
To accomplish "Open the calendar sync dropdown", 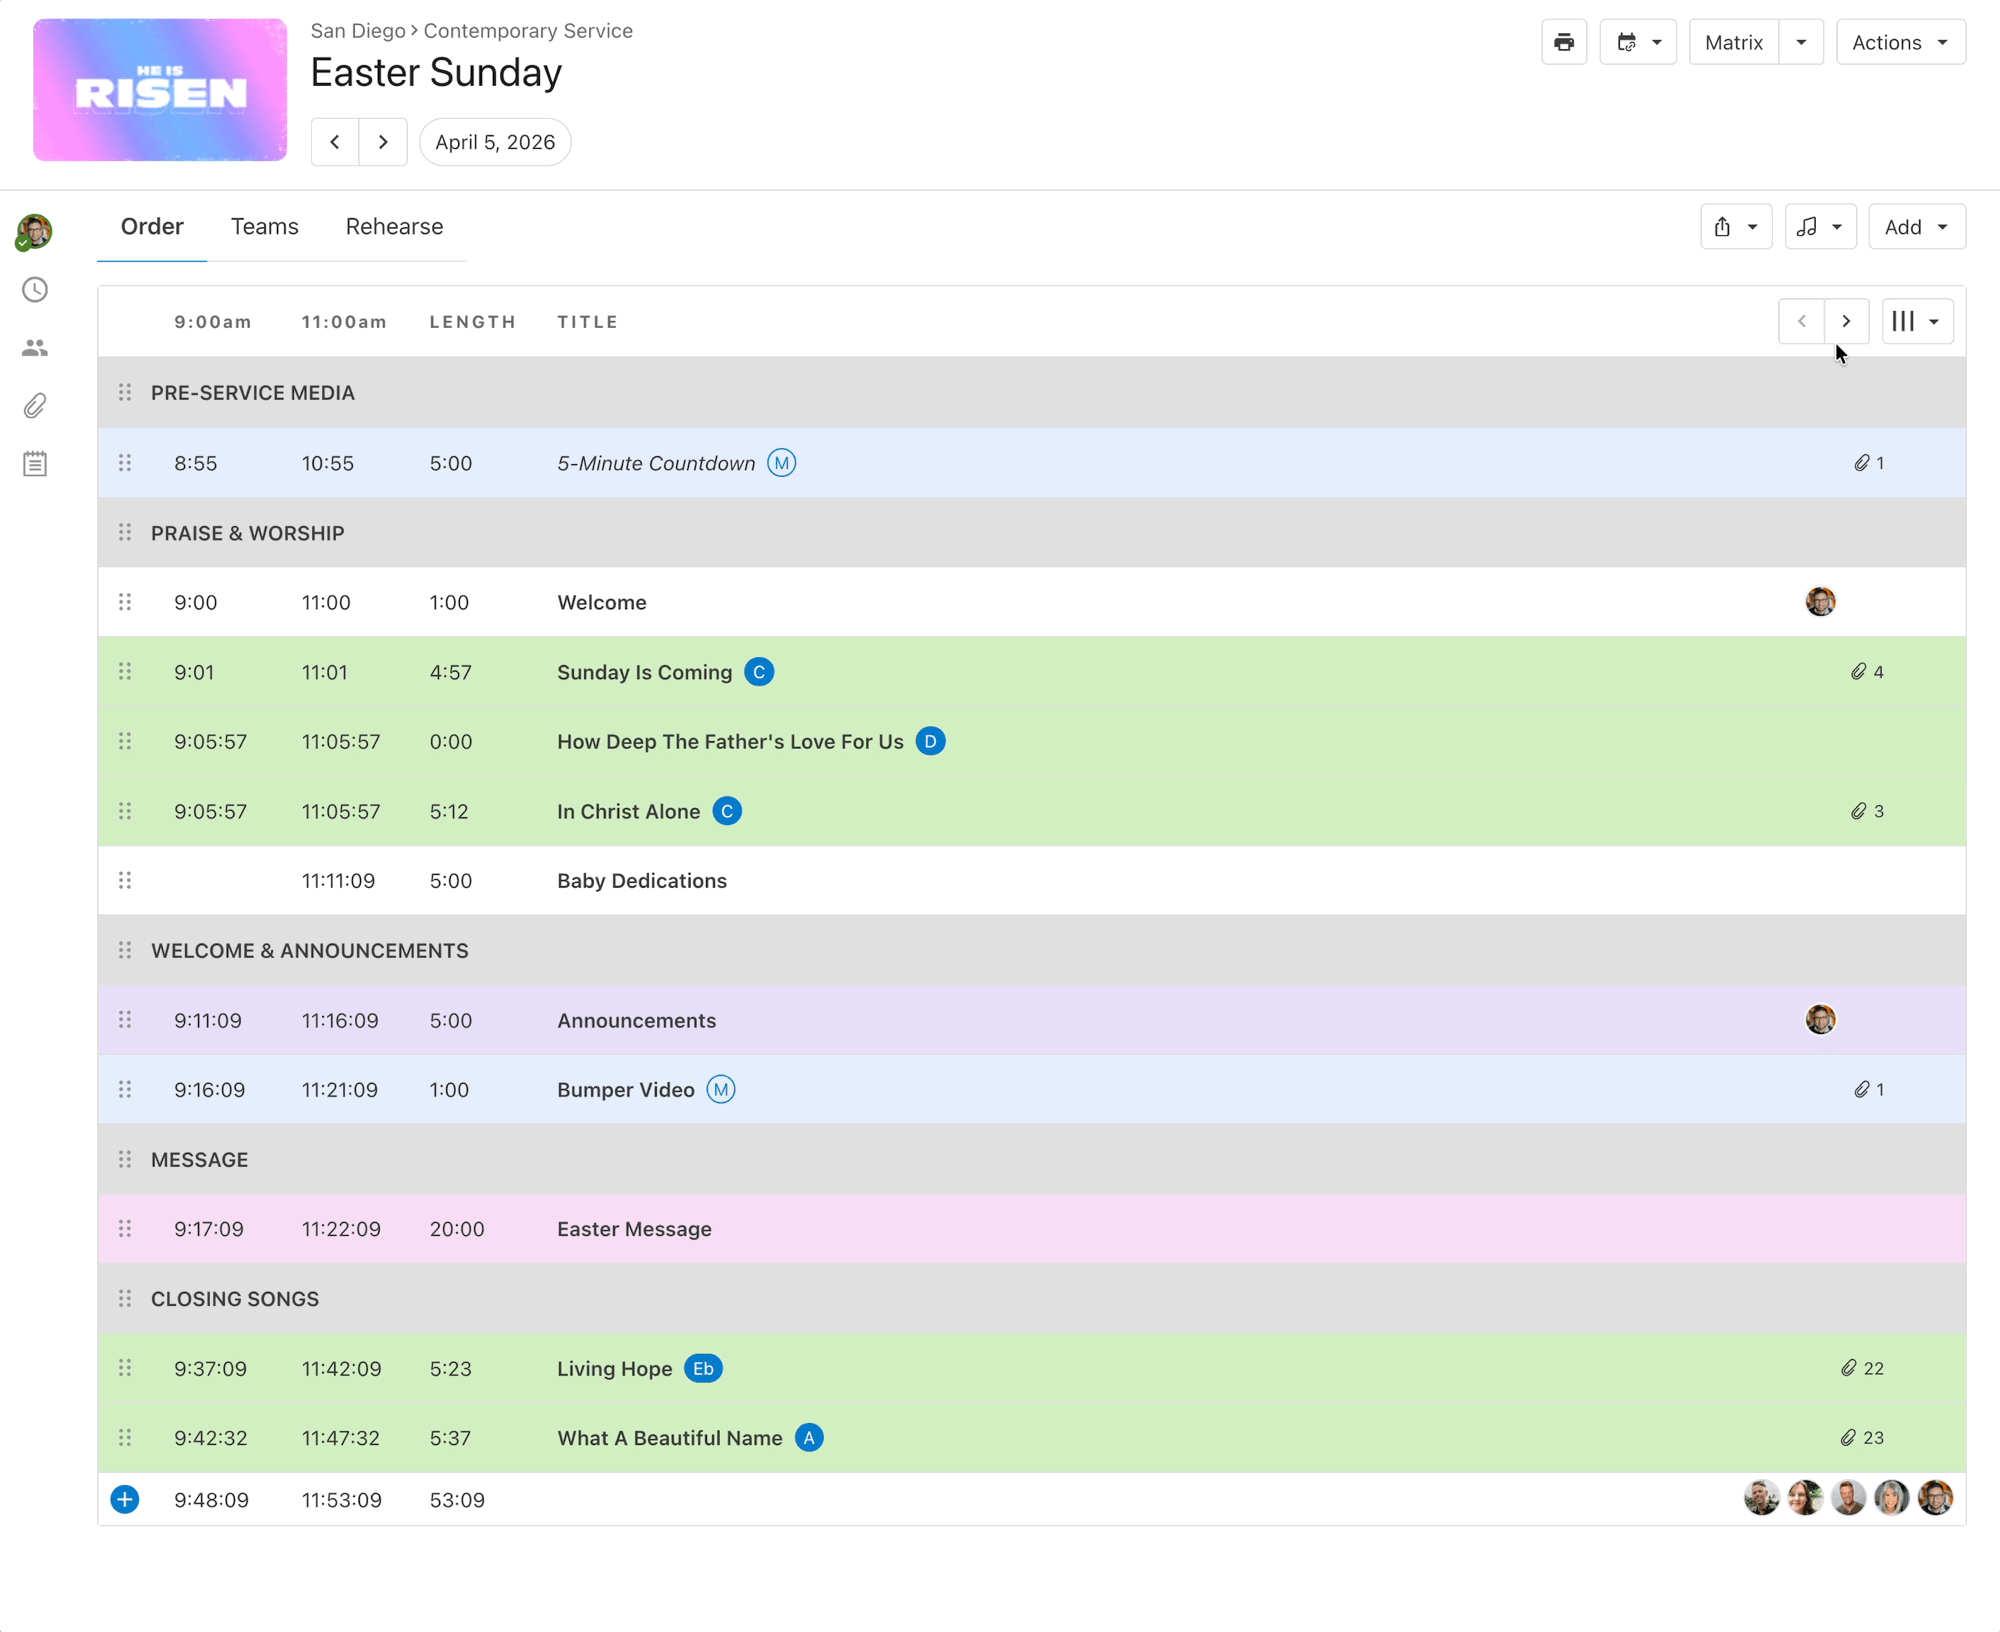I will (x=1637, y=42).
